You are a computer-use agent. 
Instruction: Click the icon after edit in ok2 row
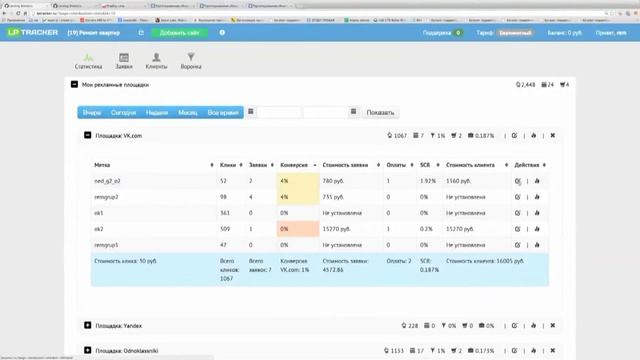tap(537, 229)
